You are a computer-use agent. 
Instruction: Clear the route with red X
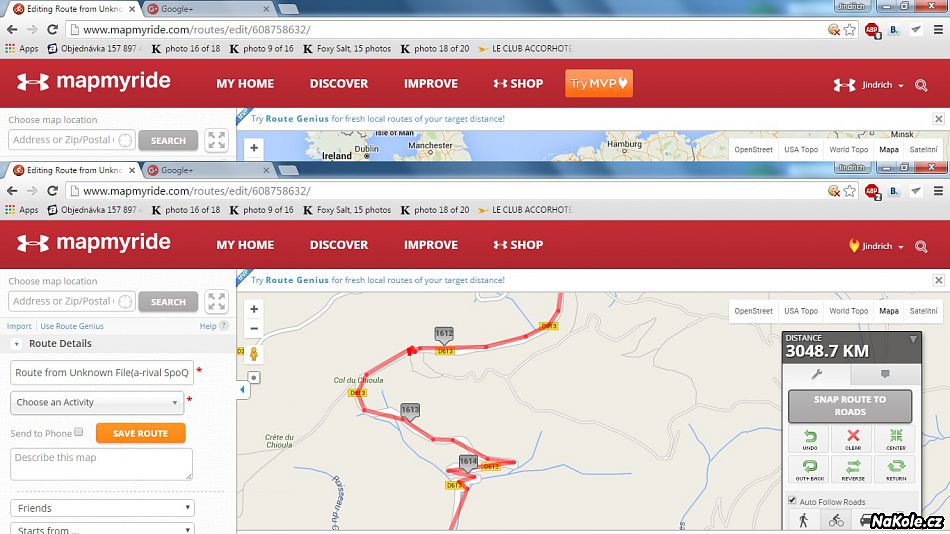coord(852,440)
